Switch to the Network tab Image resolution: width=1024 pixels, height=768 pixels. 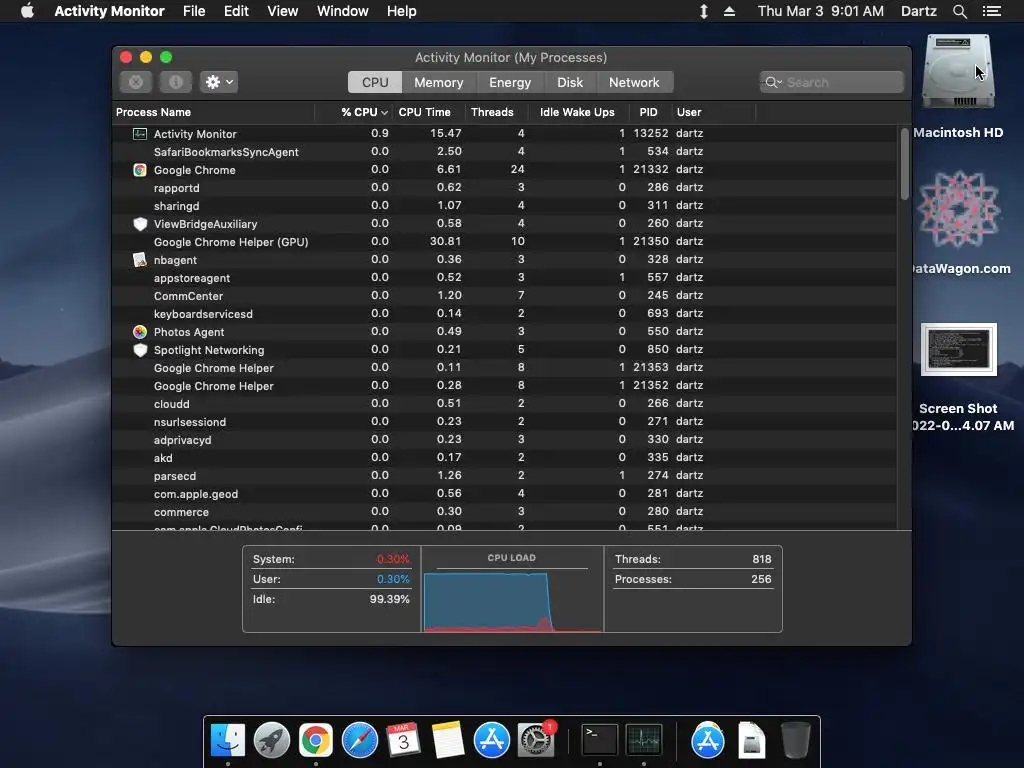coord(633,82)
